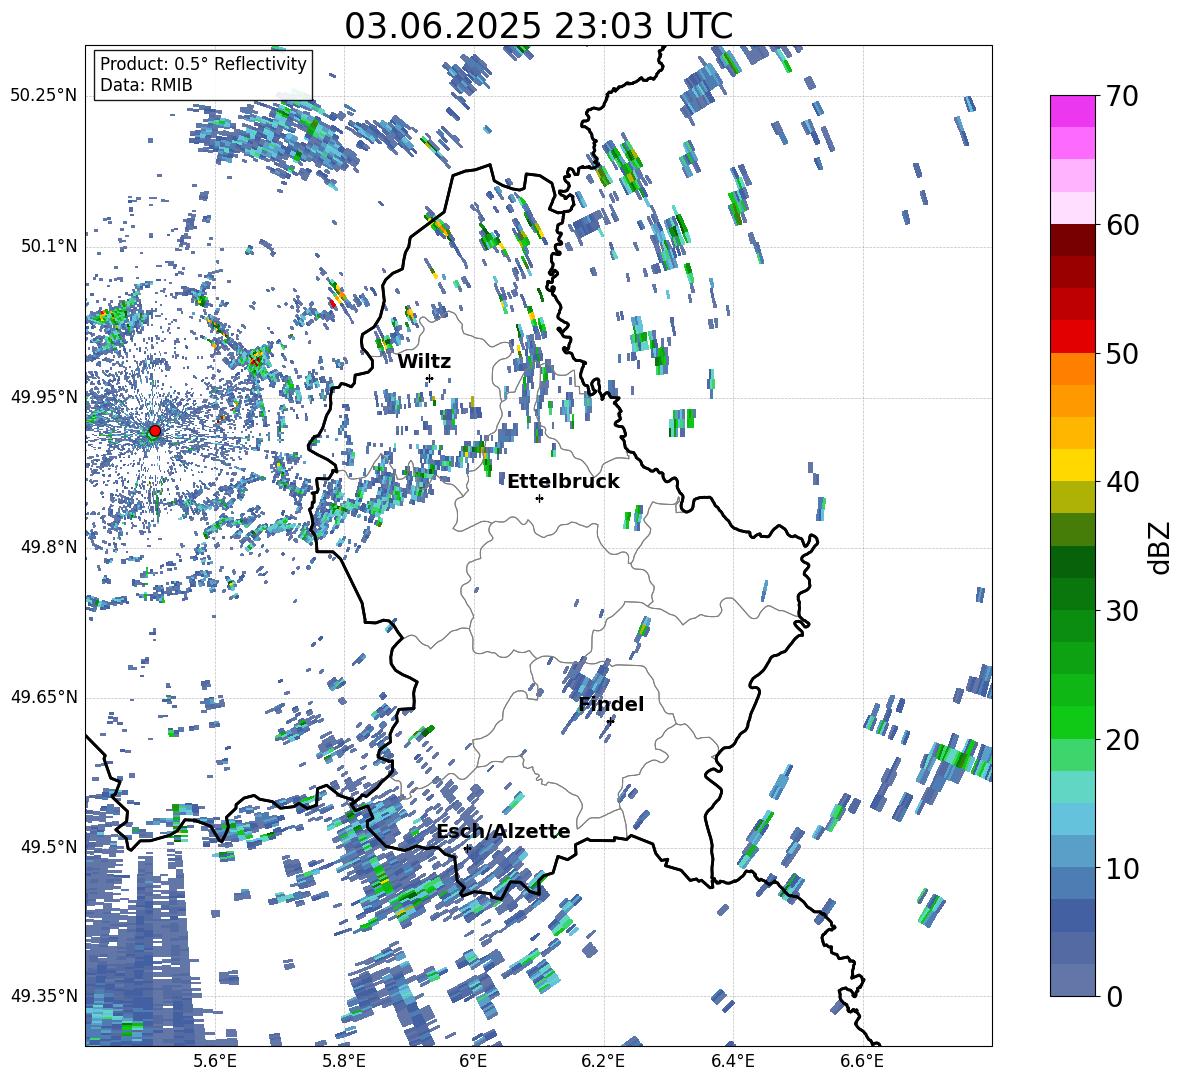
Task: Click the Data: RMIB text
Action: [146, 85]
